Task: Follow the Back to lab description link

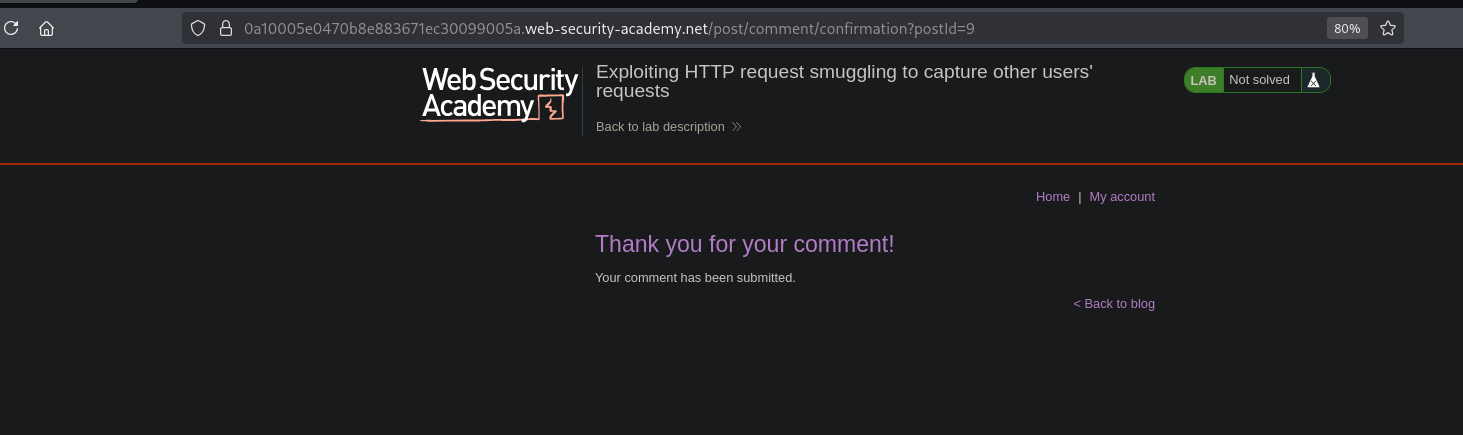Action: (x=660, y=127)
